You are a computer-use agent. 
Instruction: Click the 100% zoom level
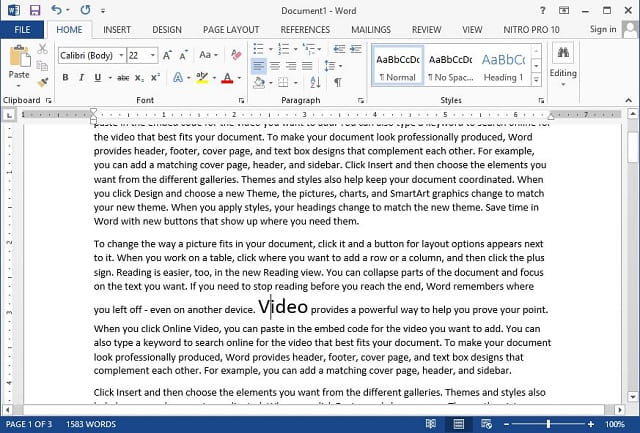click(615, 424)
